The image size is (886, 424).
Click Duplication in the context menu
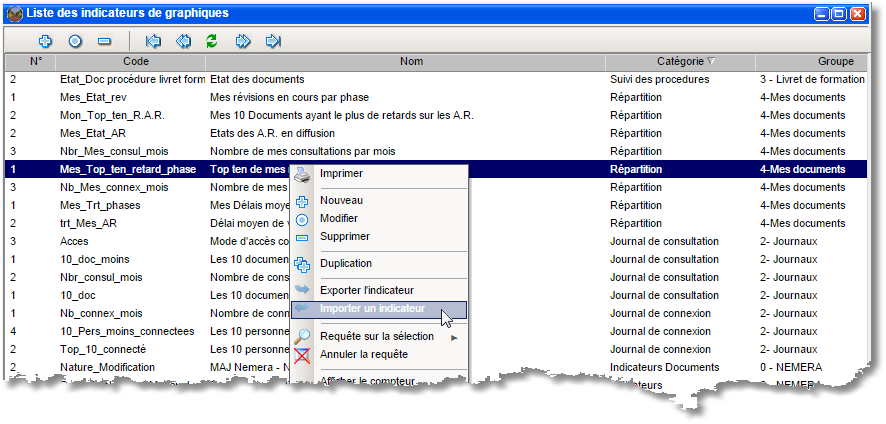(x=345, y=263)
